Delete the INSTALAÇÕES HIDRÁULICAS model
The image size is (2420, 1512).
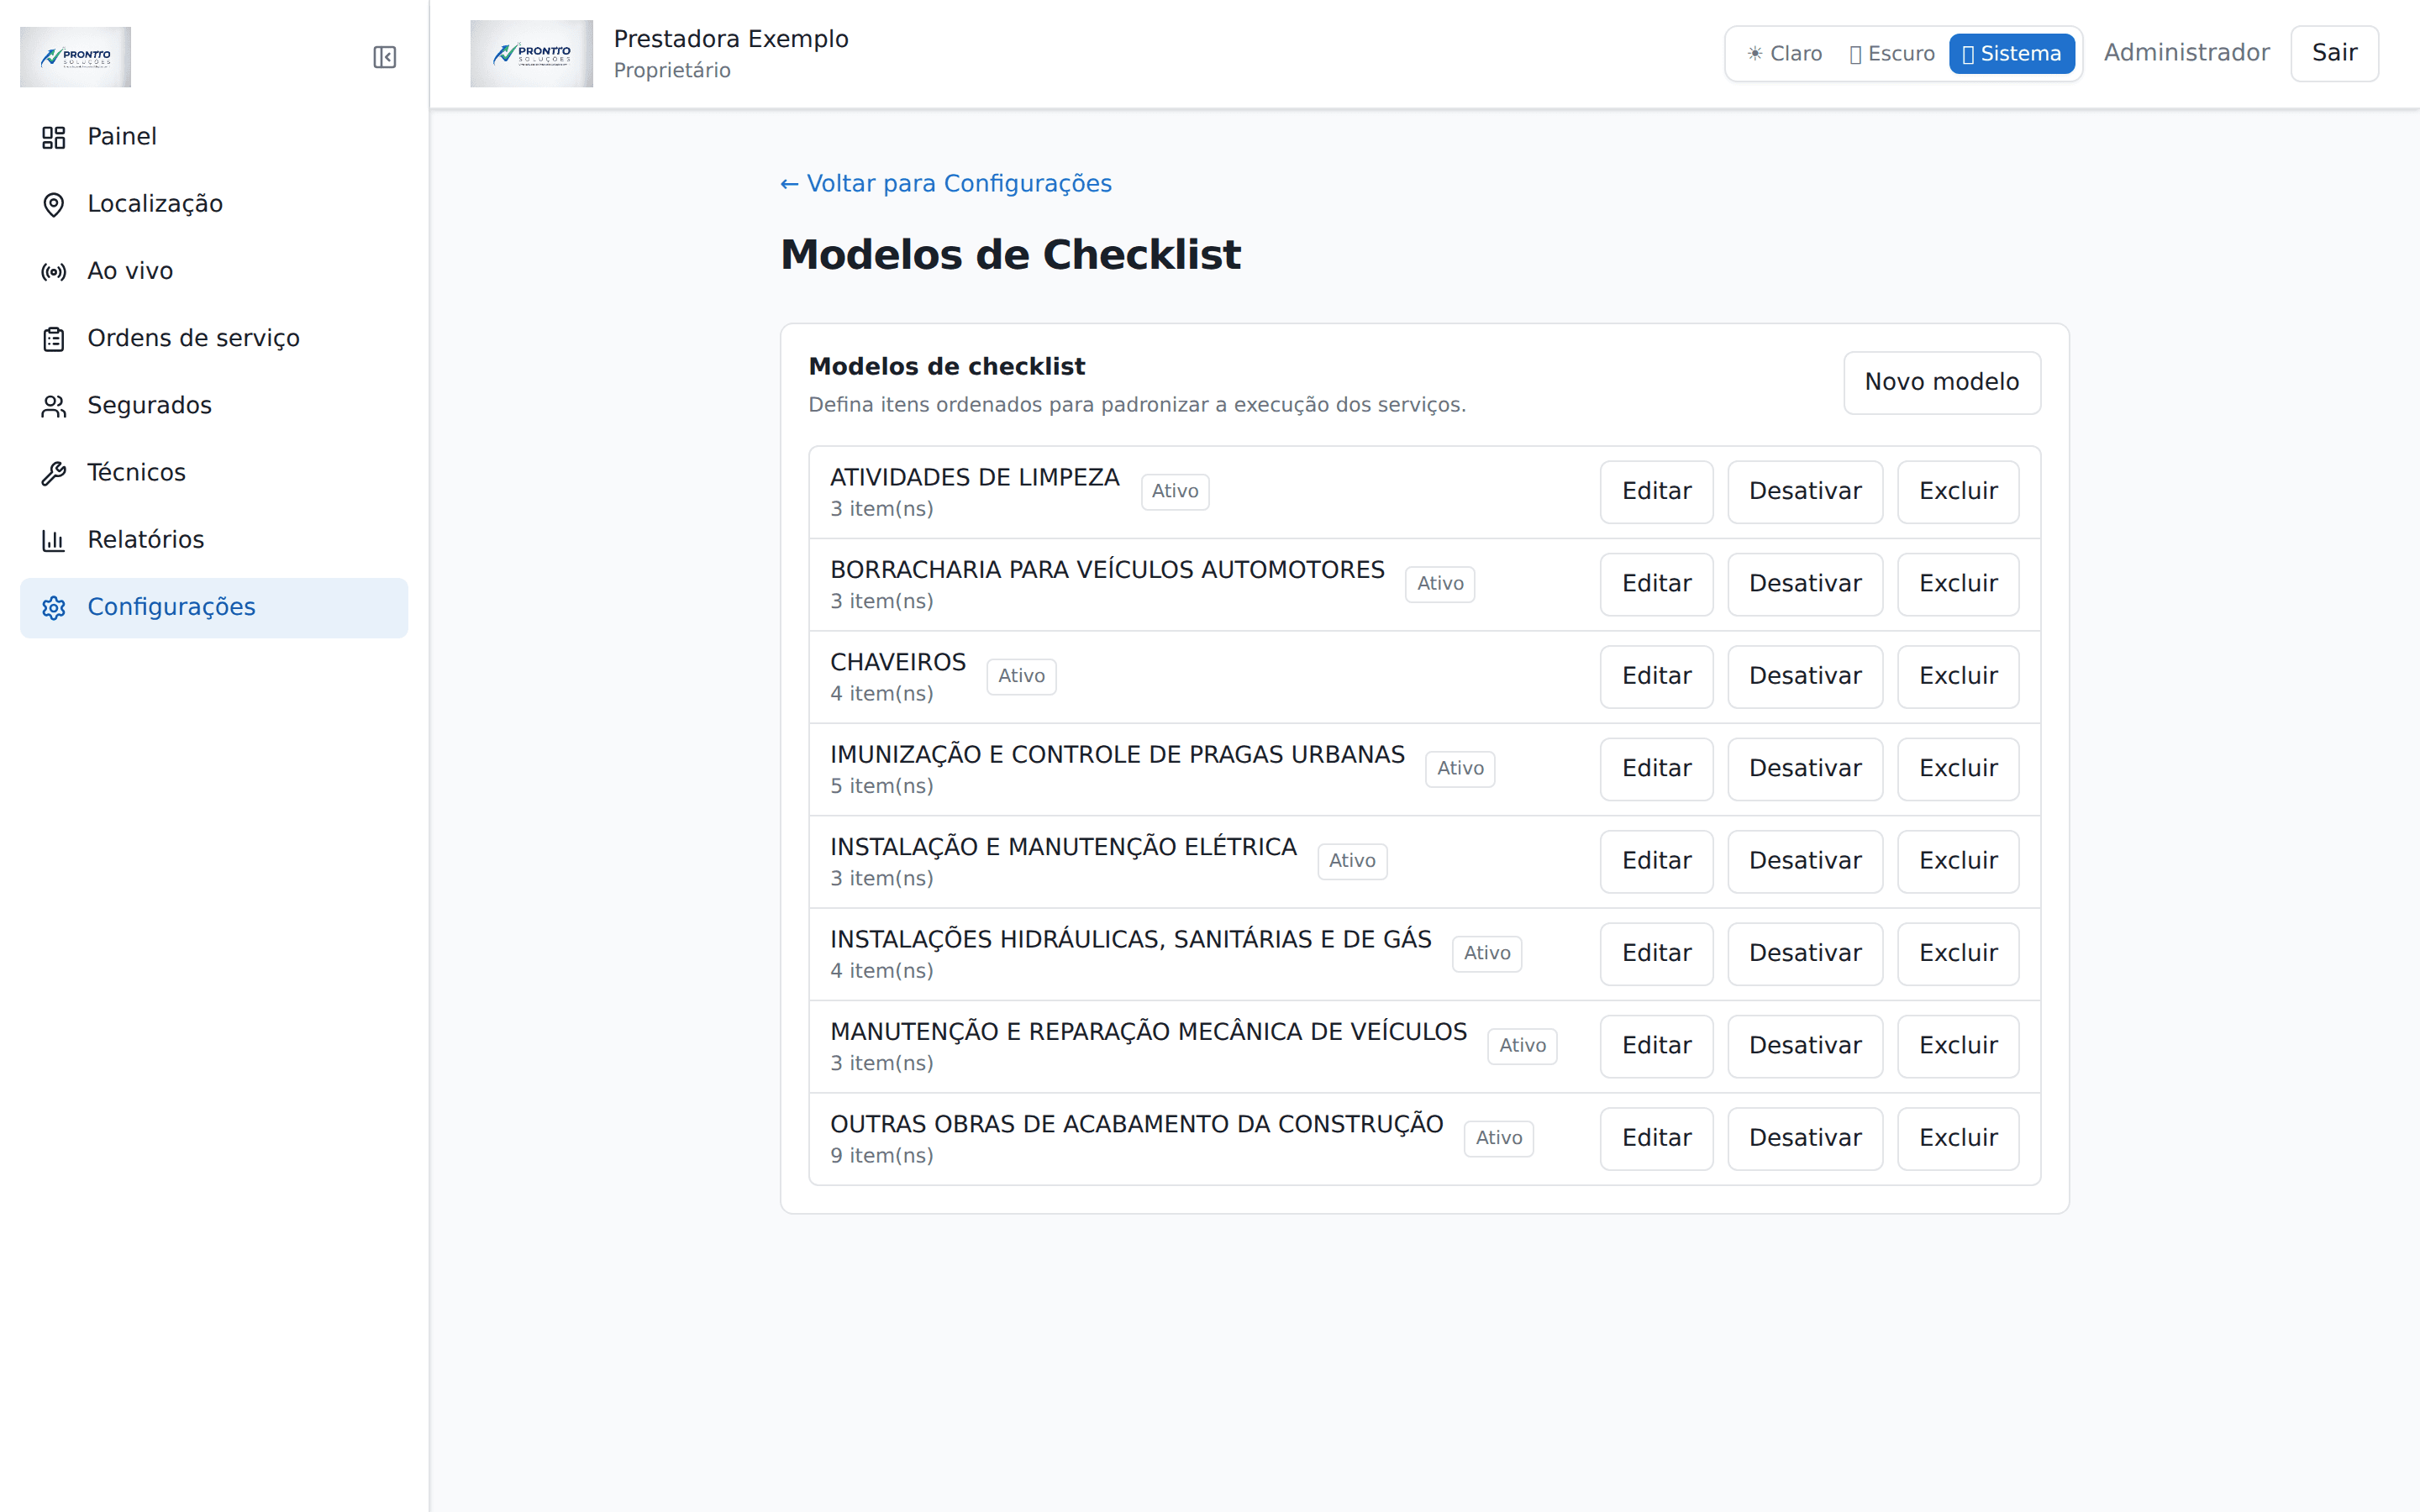pyautogui.click(x=1958, y=953)
